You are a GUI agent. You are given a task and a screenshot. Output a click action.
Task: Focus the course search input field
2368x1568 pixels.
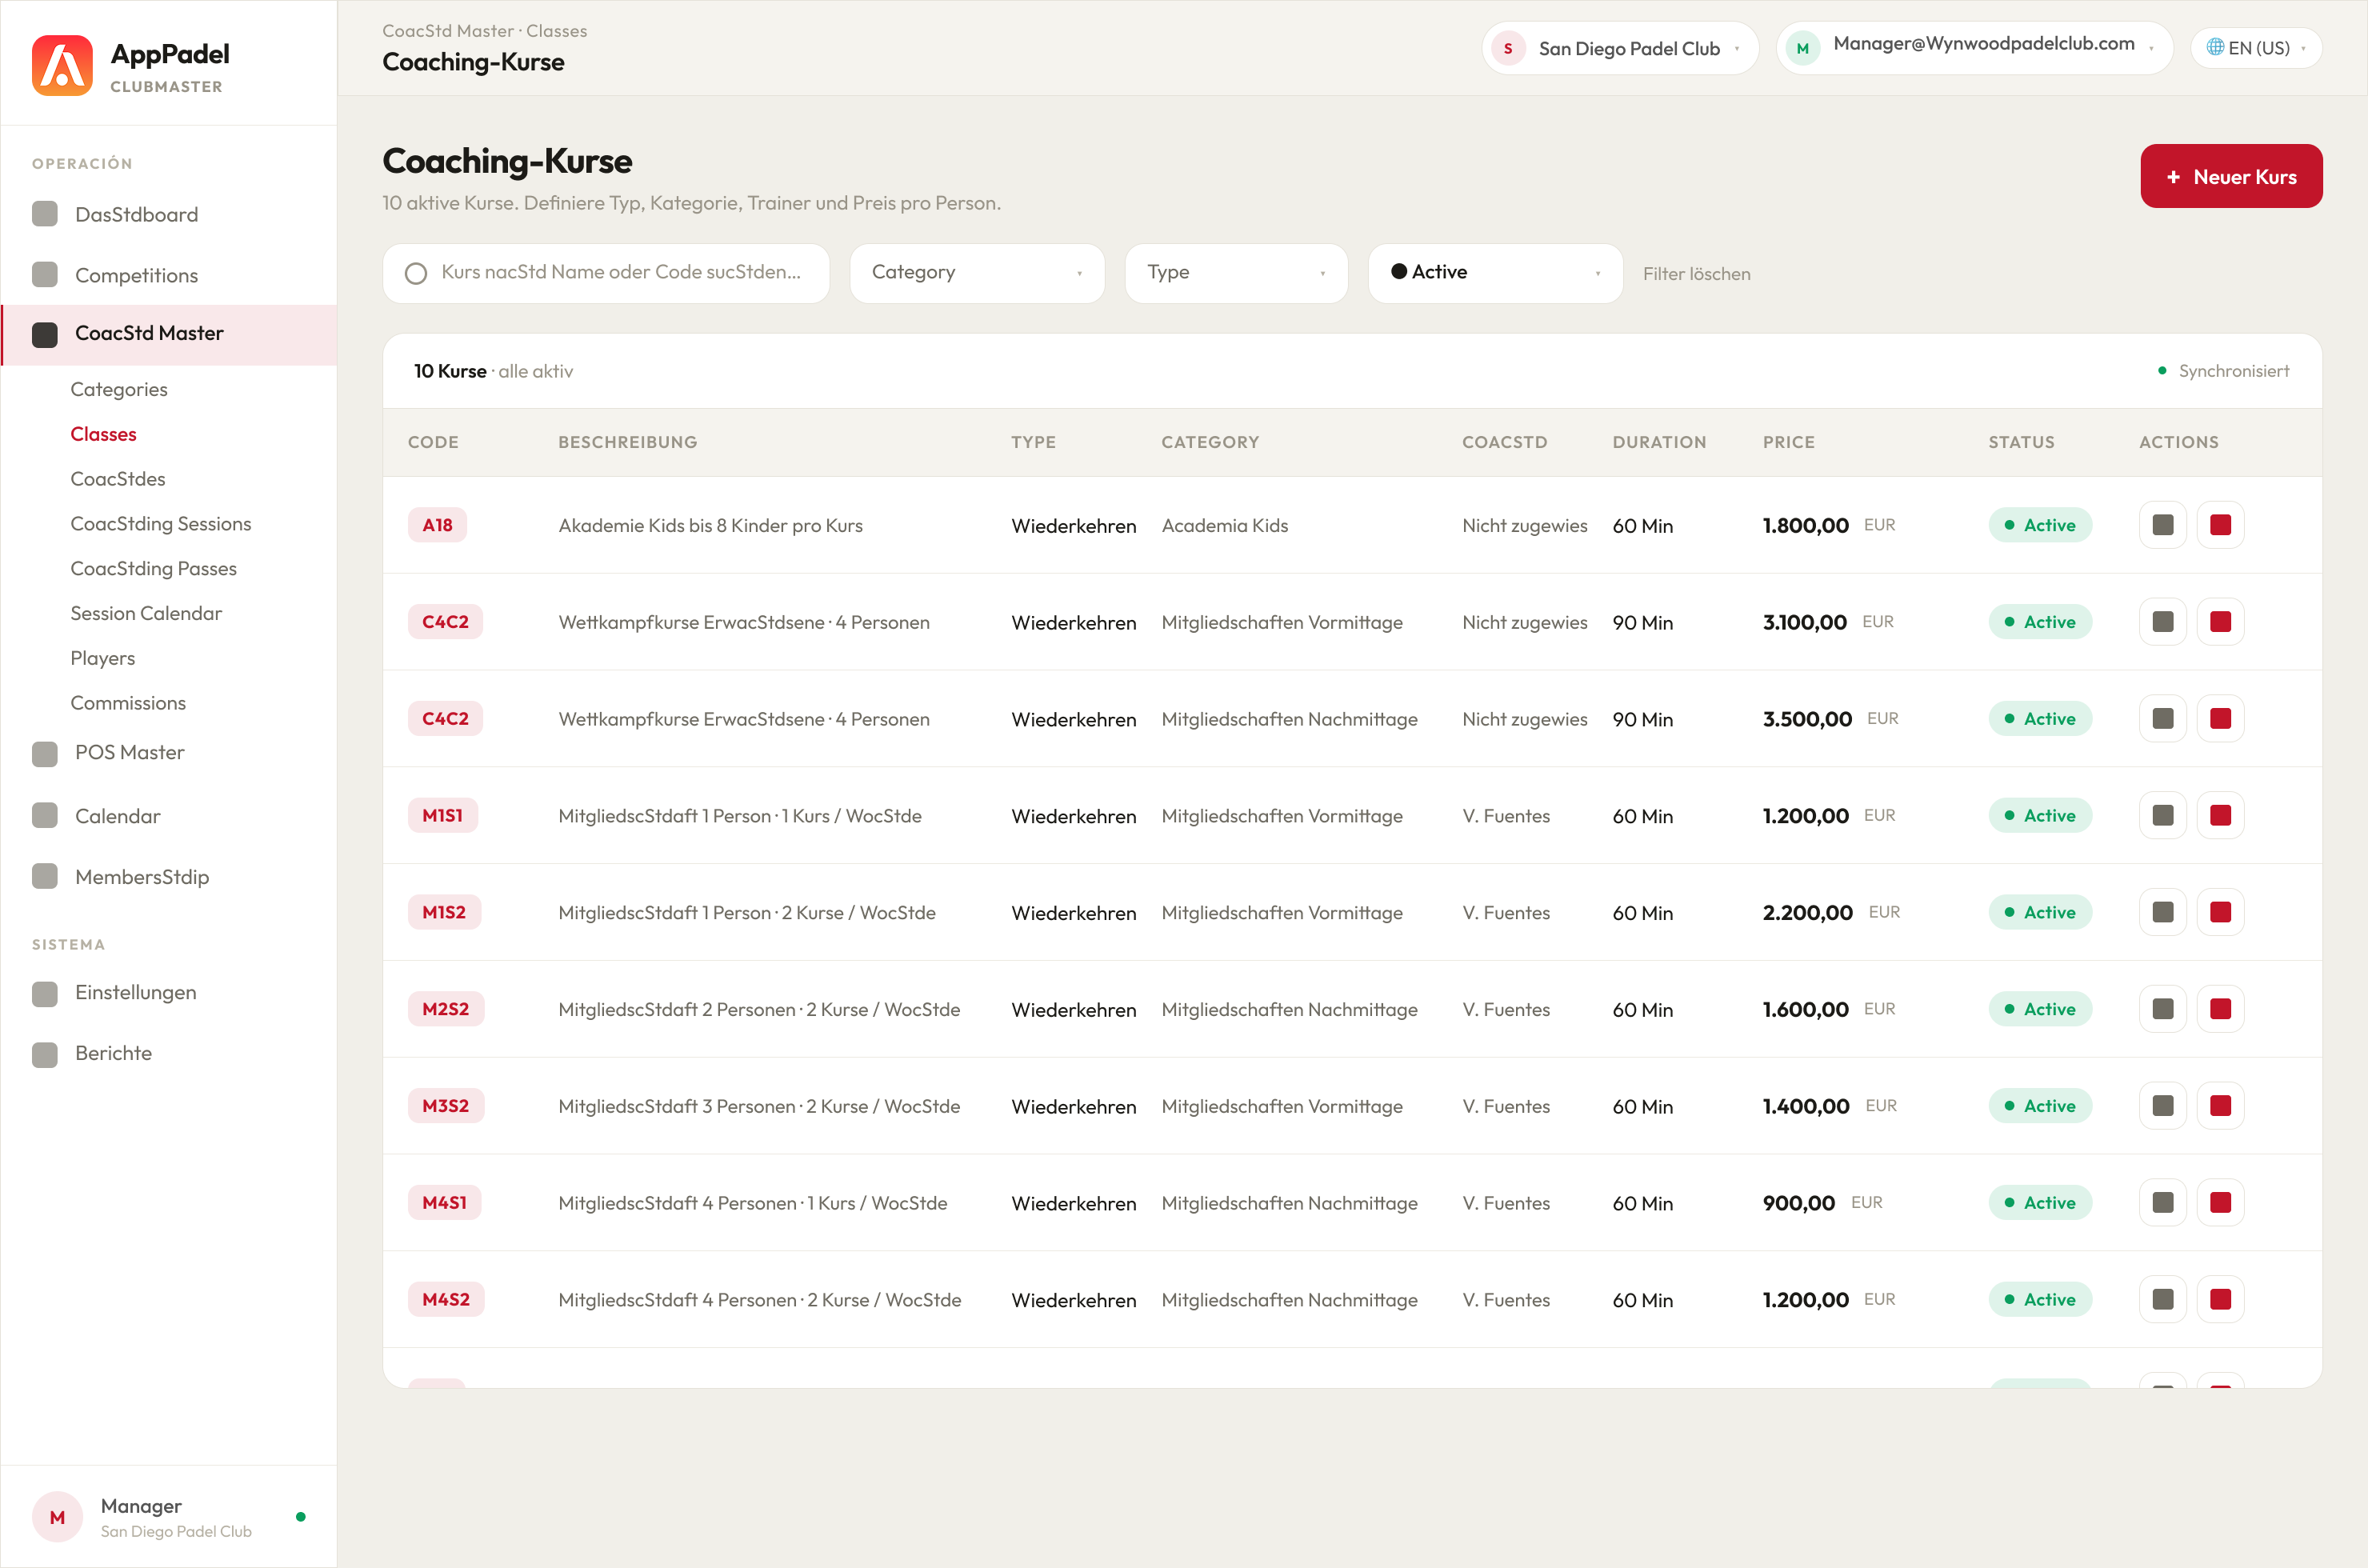tap(606, 273)
